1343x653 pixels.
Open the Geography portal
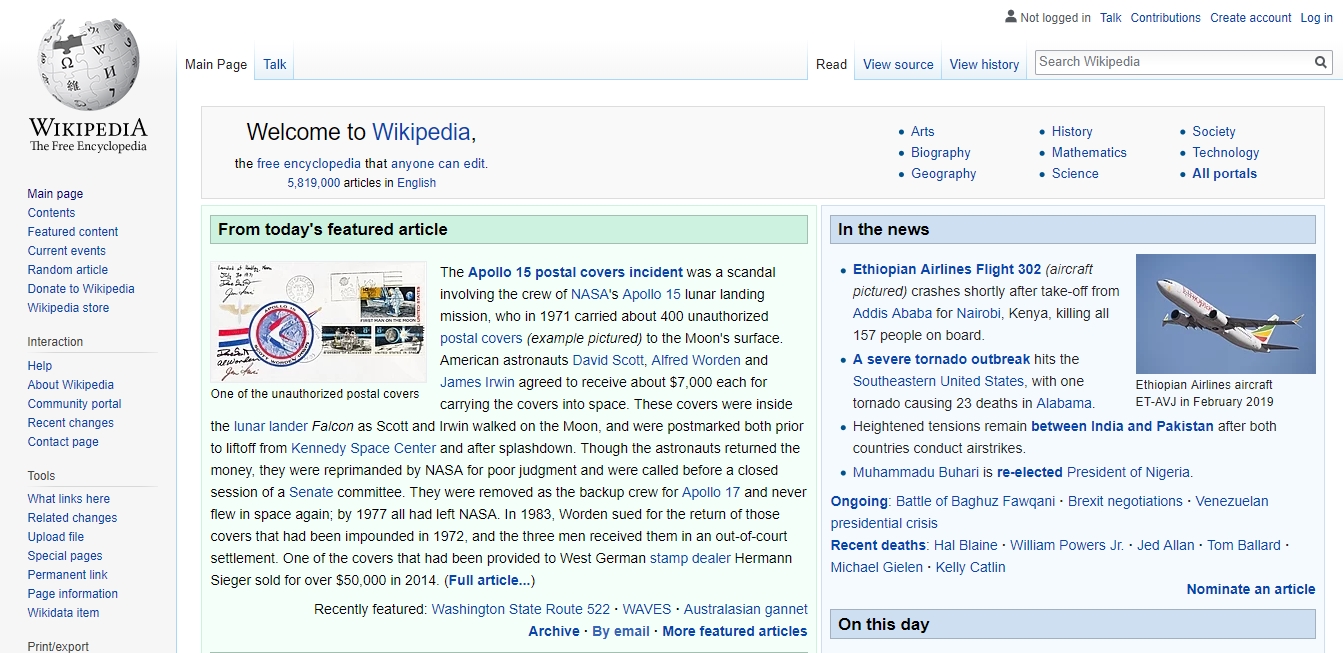coord(944,174)
